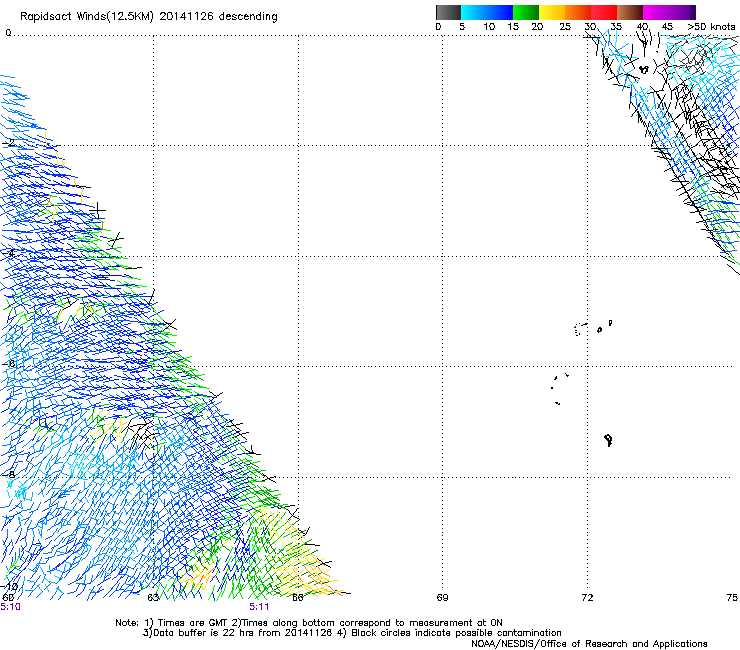The height and width of the screenshot is (650, 740).
Task: Click the NOAA/NESDIS credit text
Action: pos(589,644)
